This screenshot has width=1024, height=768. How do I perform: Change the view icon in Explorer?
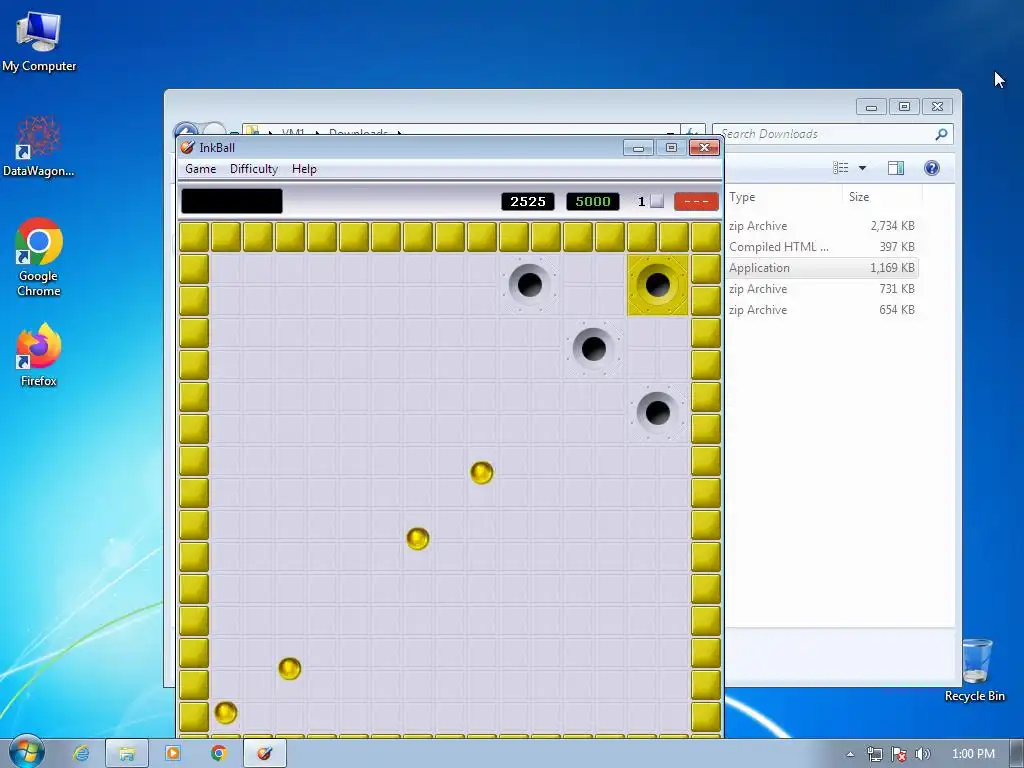[x=841, y=168]
